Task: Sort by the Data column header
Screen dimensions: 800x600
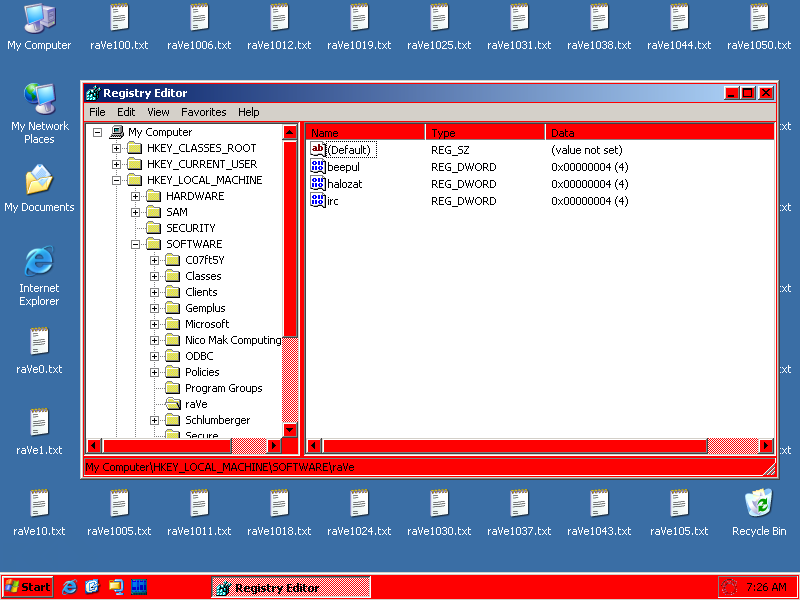Action: click(x=660, y=133)
